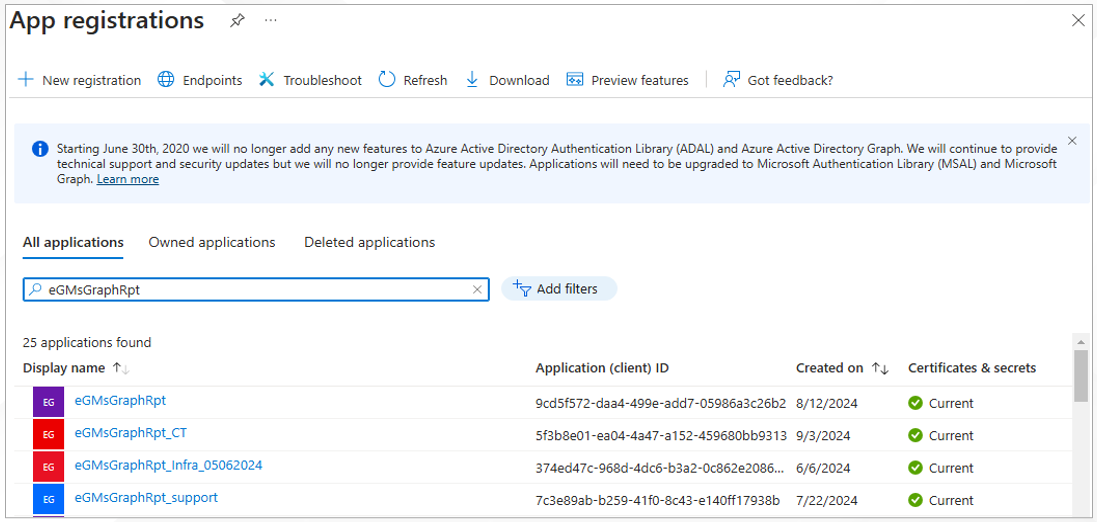Select client ID 9cd5f572-daa4-499e-add7-05986a3c26b2
1097x522 pixels.
[x=661, y=404]
